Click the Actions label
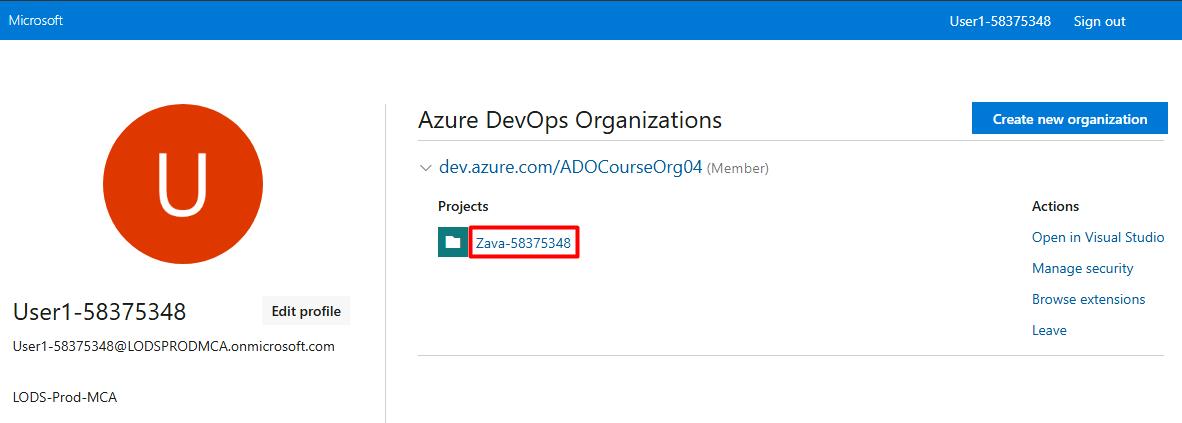 pos(1055,206)
